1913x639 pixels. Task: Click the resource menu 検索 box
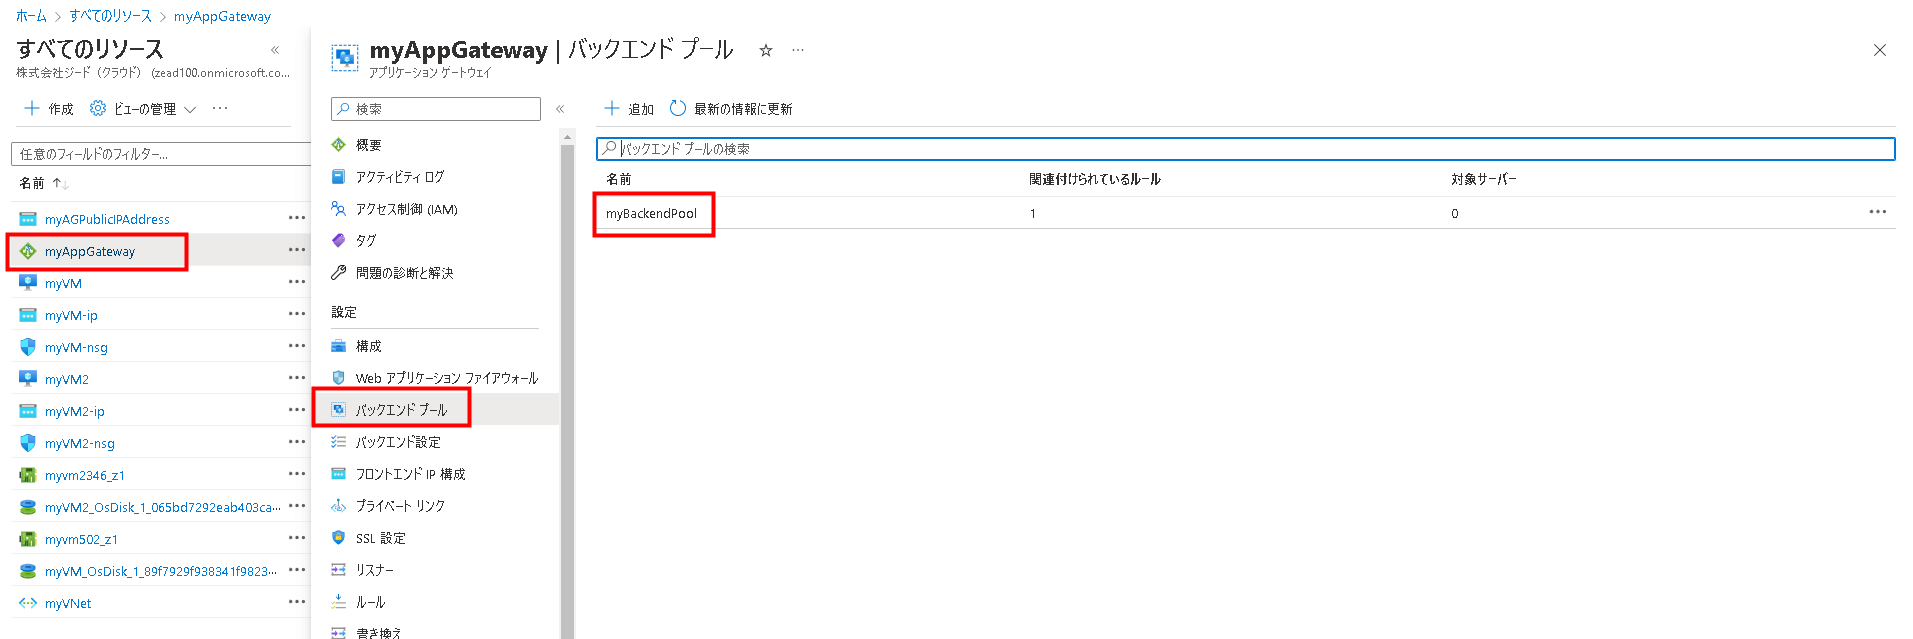(x=436, y=109)
